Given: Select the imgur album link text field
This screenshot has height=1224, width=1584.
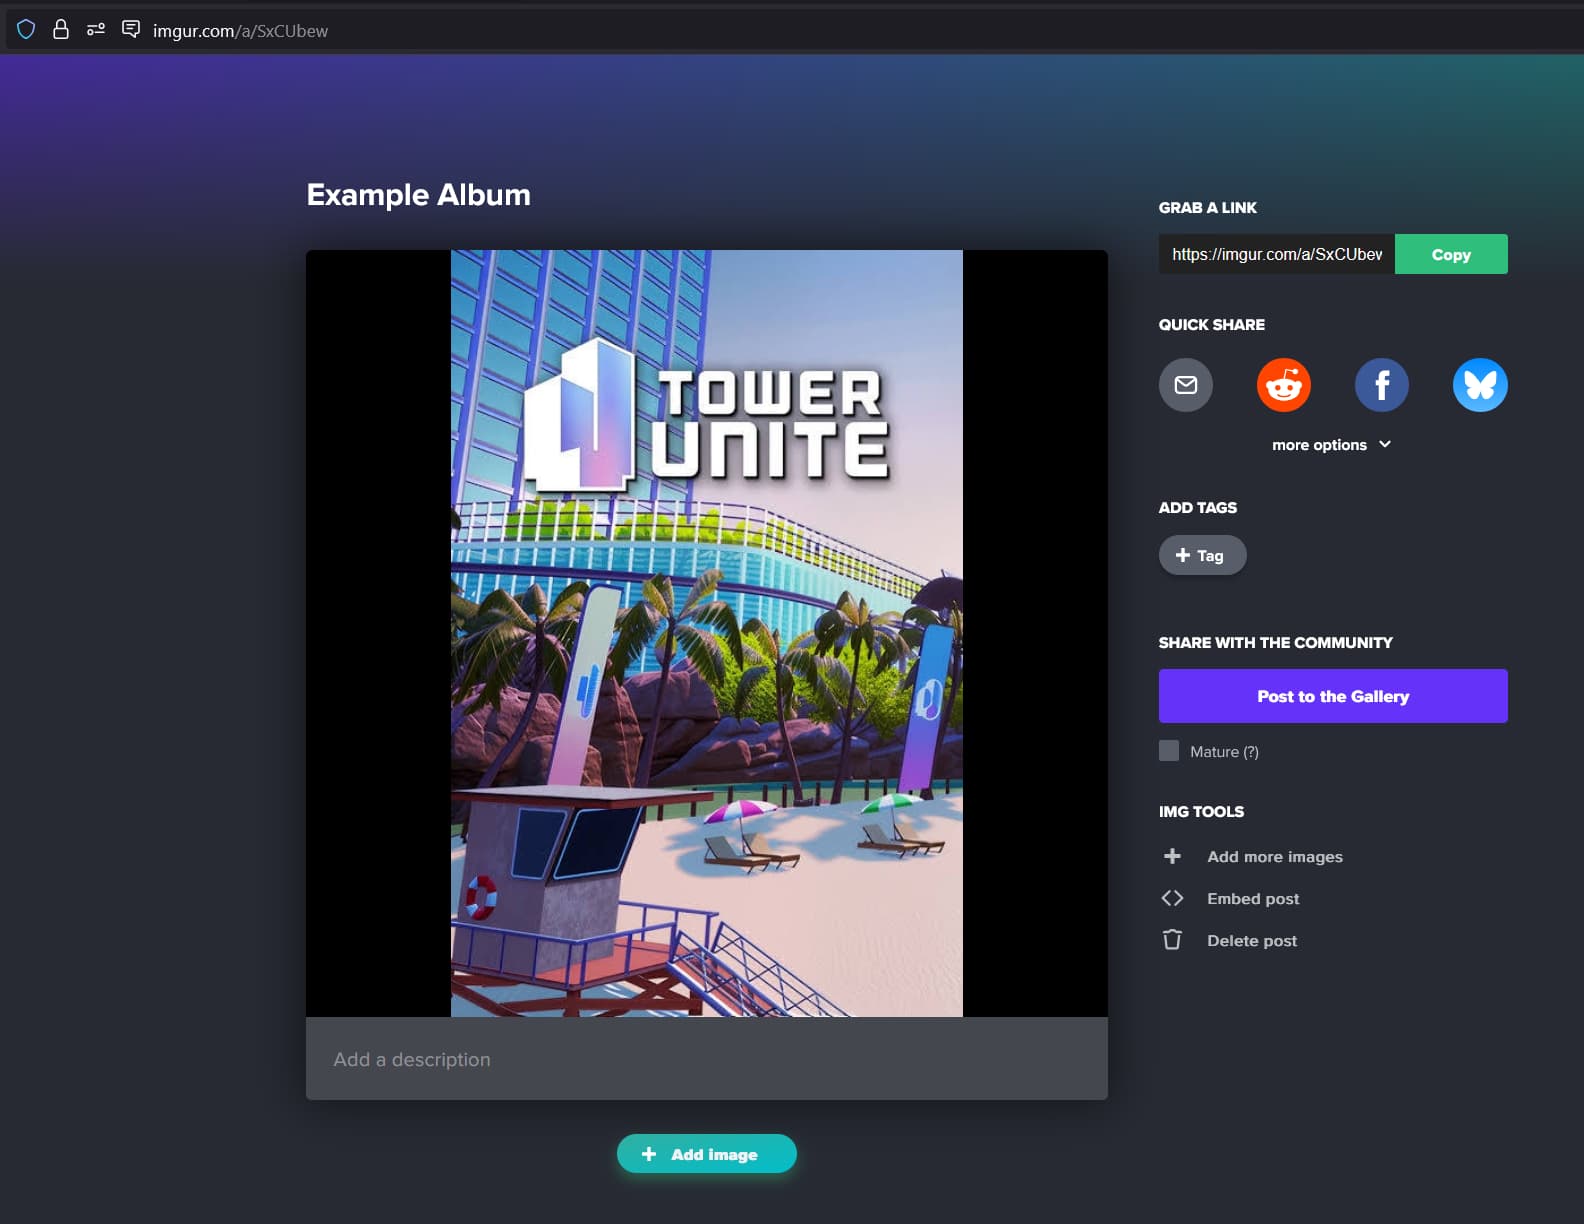Looking at the screenshot, I should [1276, 254].
